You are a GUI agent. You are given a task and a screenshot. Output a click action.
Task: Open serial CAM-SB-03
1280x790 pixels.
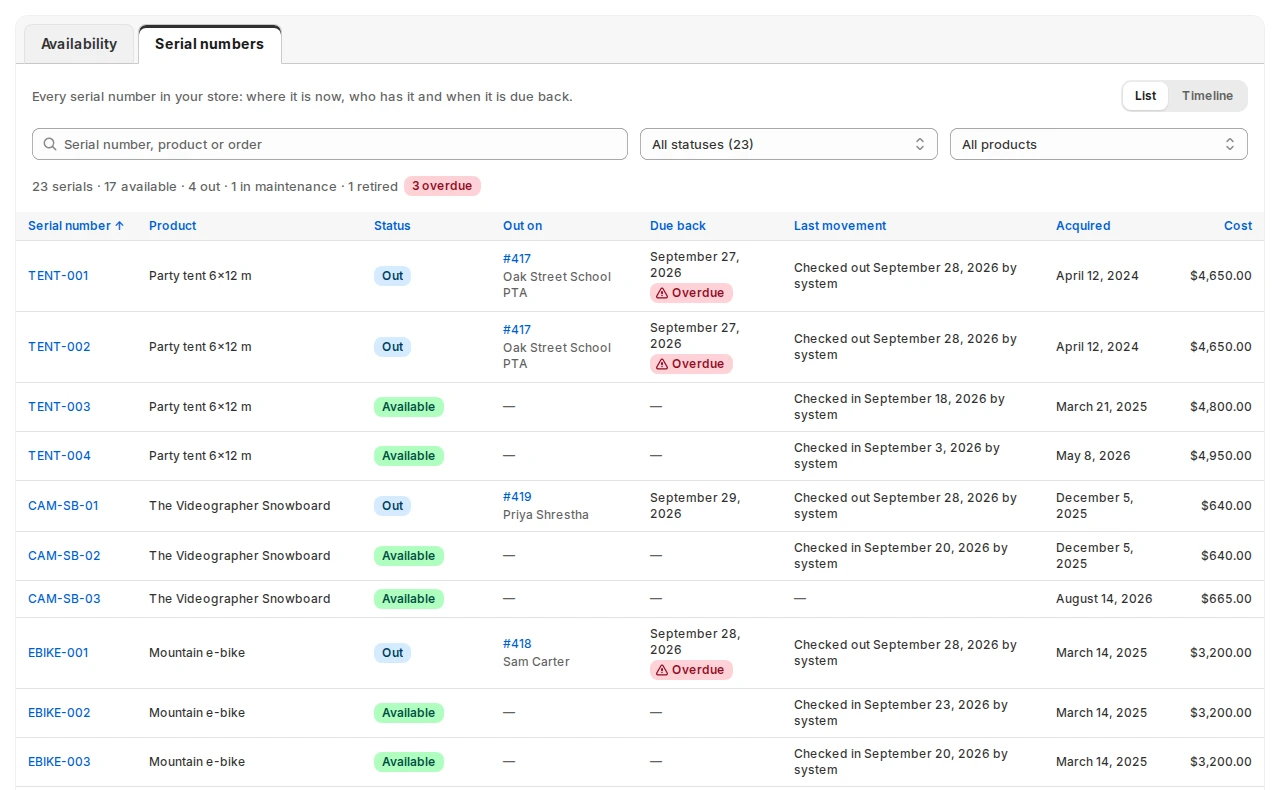pyautogui.click(x=64, y=599)
